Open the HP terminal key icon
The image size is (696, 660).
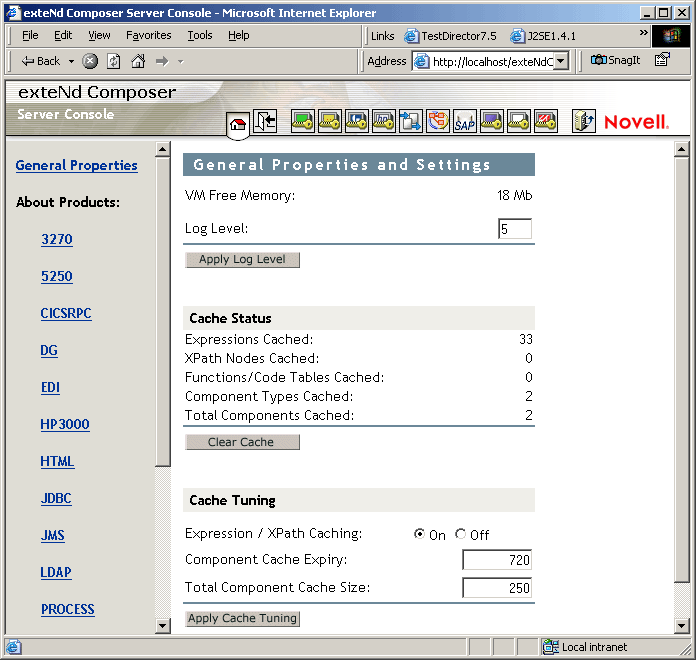[384, 121]
